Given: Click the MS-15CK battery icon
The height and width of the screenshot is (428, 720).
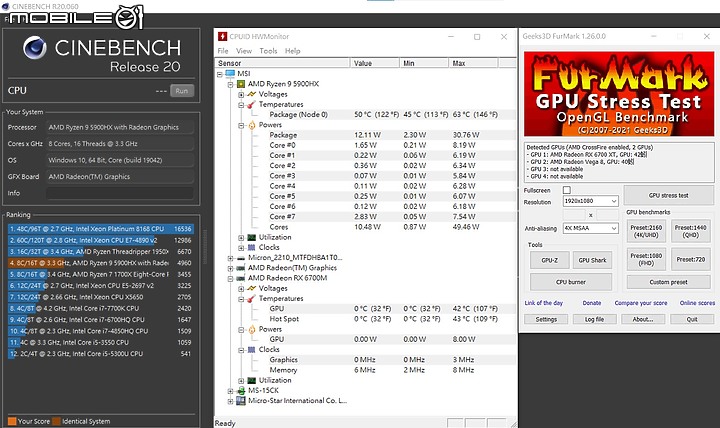Looking at the screenshot, I should pos(241,391).
